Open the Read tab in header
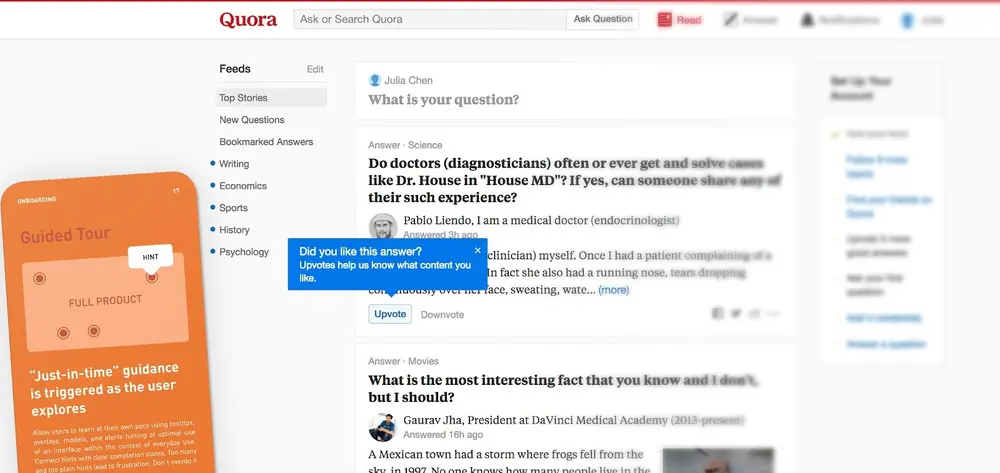This screenshot has width=1000, height=473. pyautogui.click(x=679, y=20)
